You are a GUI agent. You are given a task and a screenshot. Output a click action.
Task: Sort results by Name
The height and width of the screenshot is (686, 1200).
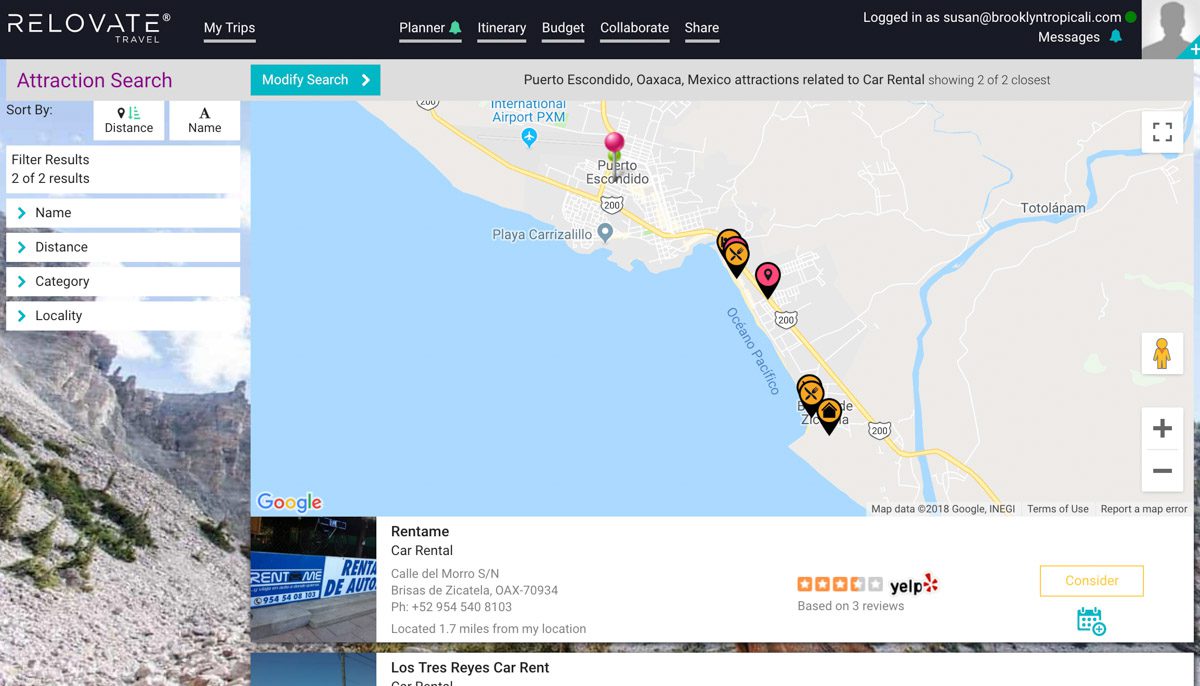204,120
